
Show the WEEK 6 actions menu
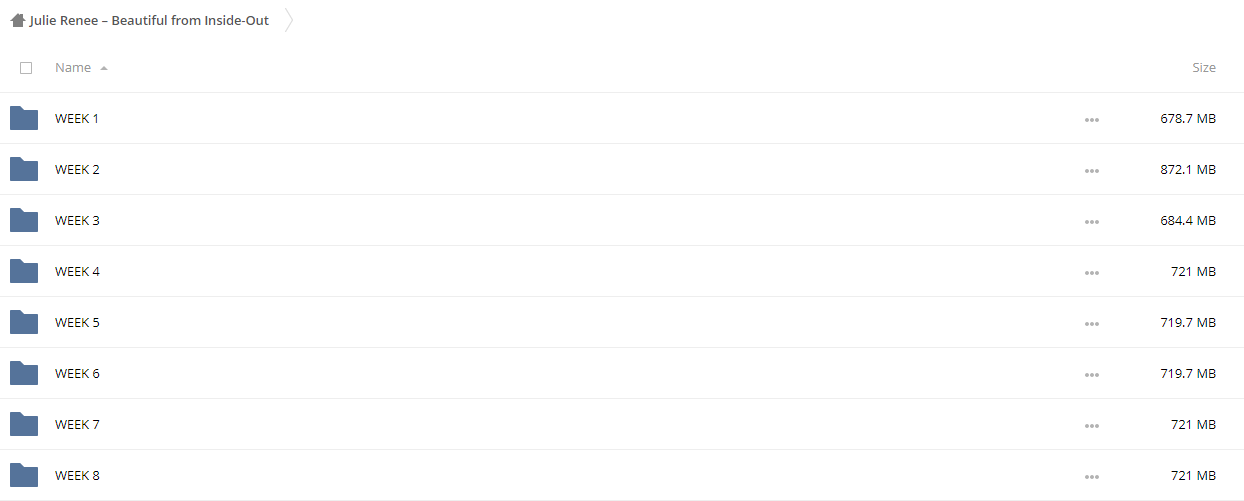(x=1091, y=375)
